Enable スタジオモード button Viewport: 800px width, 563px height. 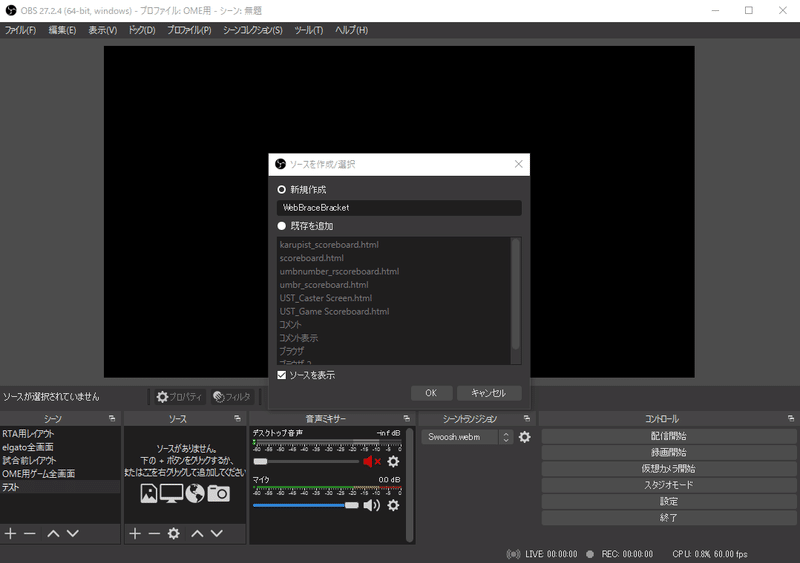(x=668, y=485)
